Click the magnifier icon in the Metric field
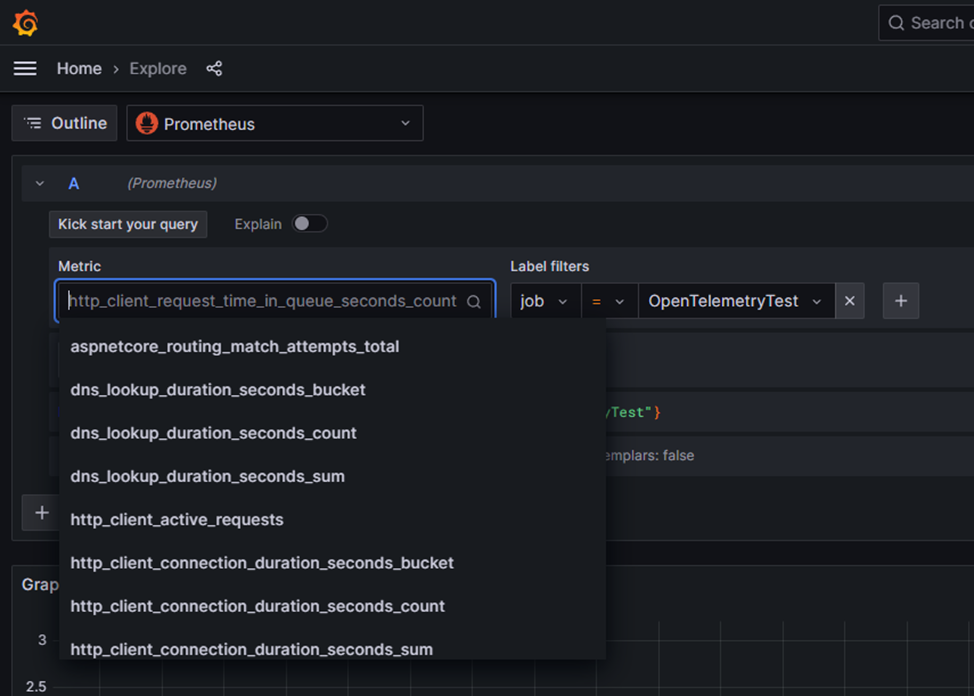974x696 pixels. (474, 301)
